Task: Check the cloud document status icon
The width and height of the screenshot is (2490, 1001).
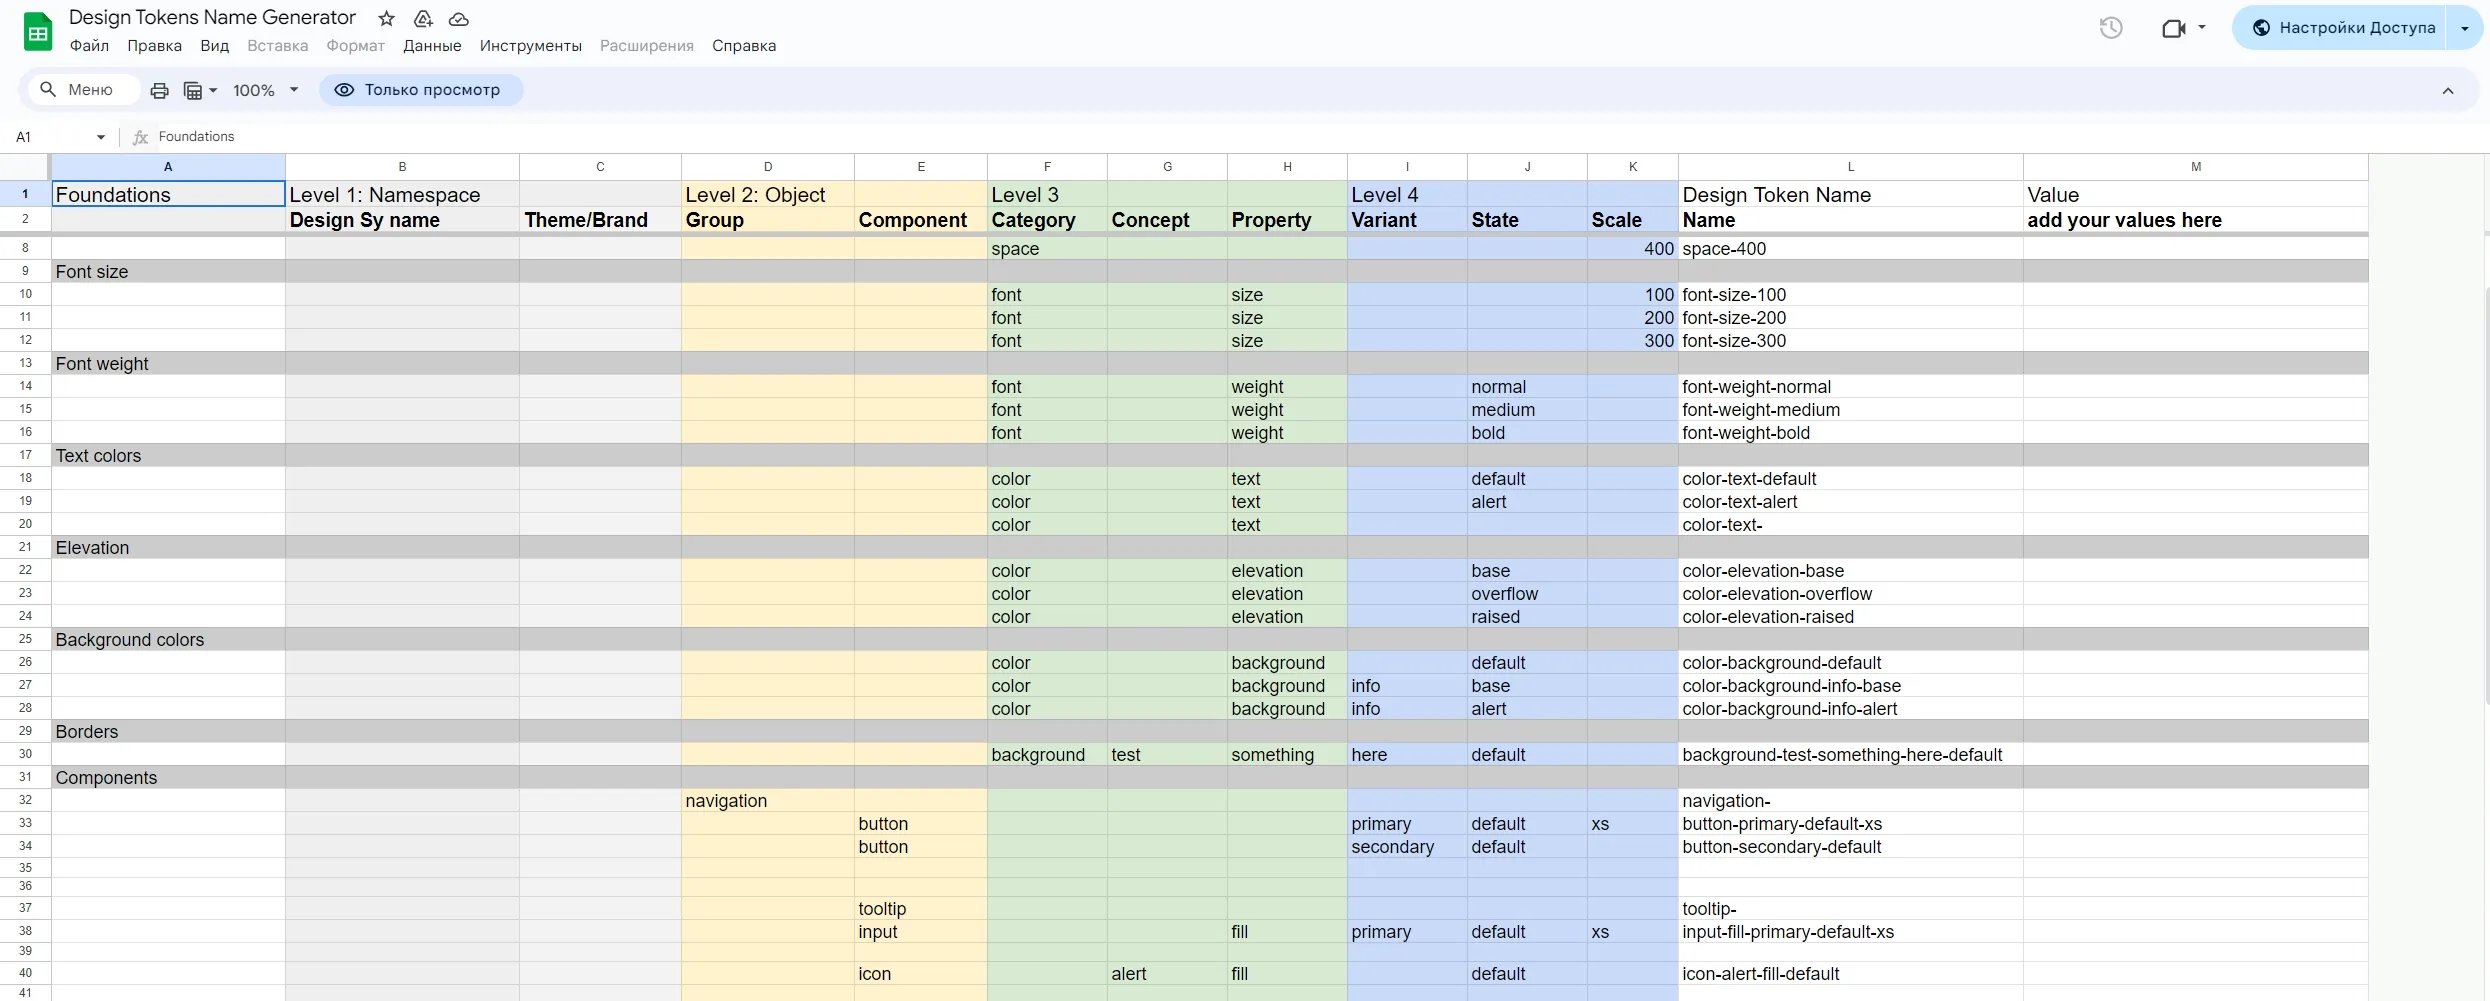Action: click(x=459, y=18)
